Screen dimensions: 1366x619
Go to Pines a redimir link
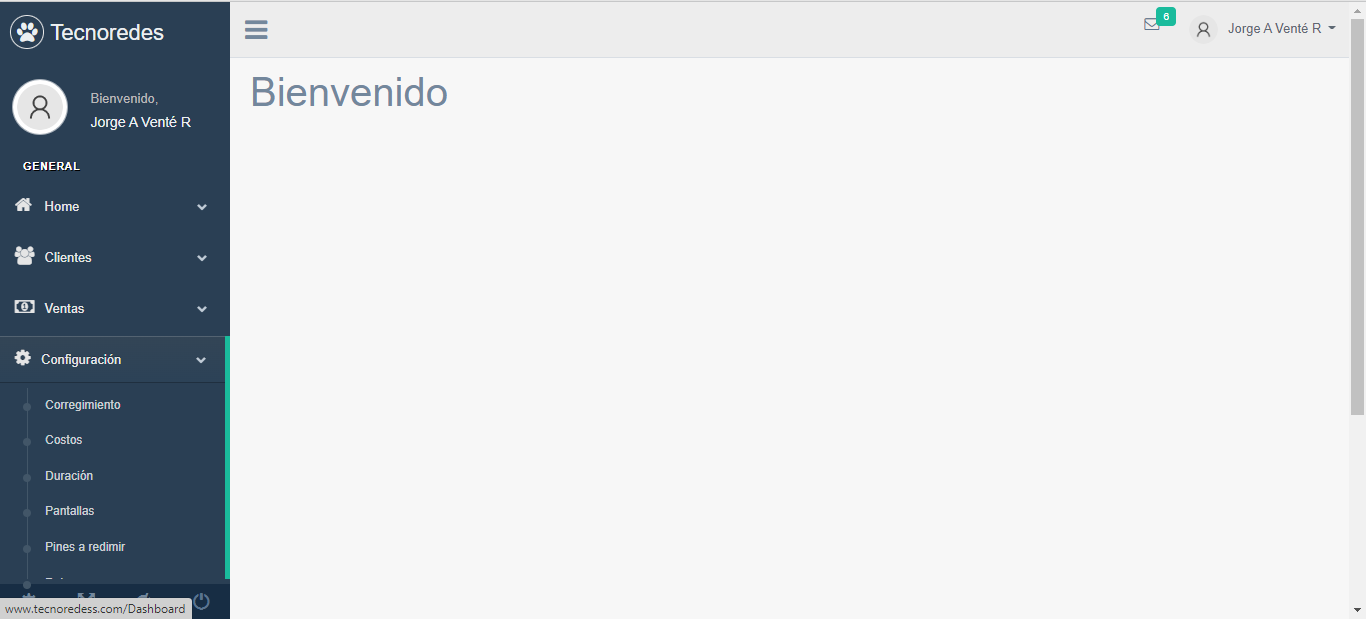pos(85,547)
